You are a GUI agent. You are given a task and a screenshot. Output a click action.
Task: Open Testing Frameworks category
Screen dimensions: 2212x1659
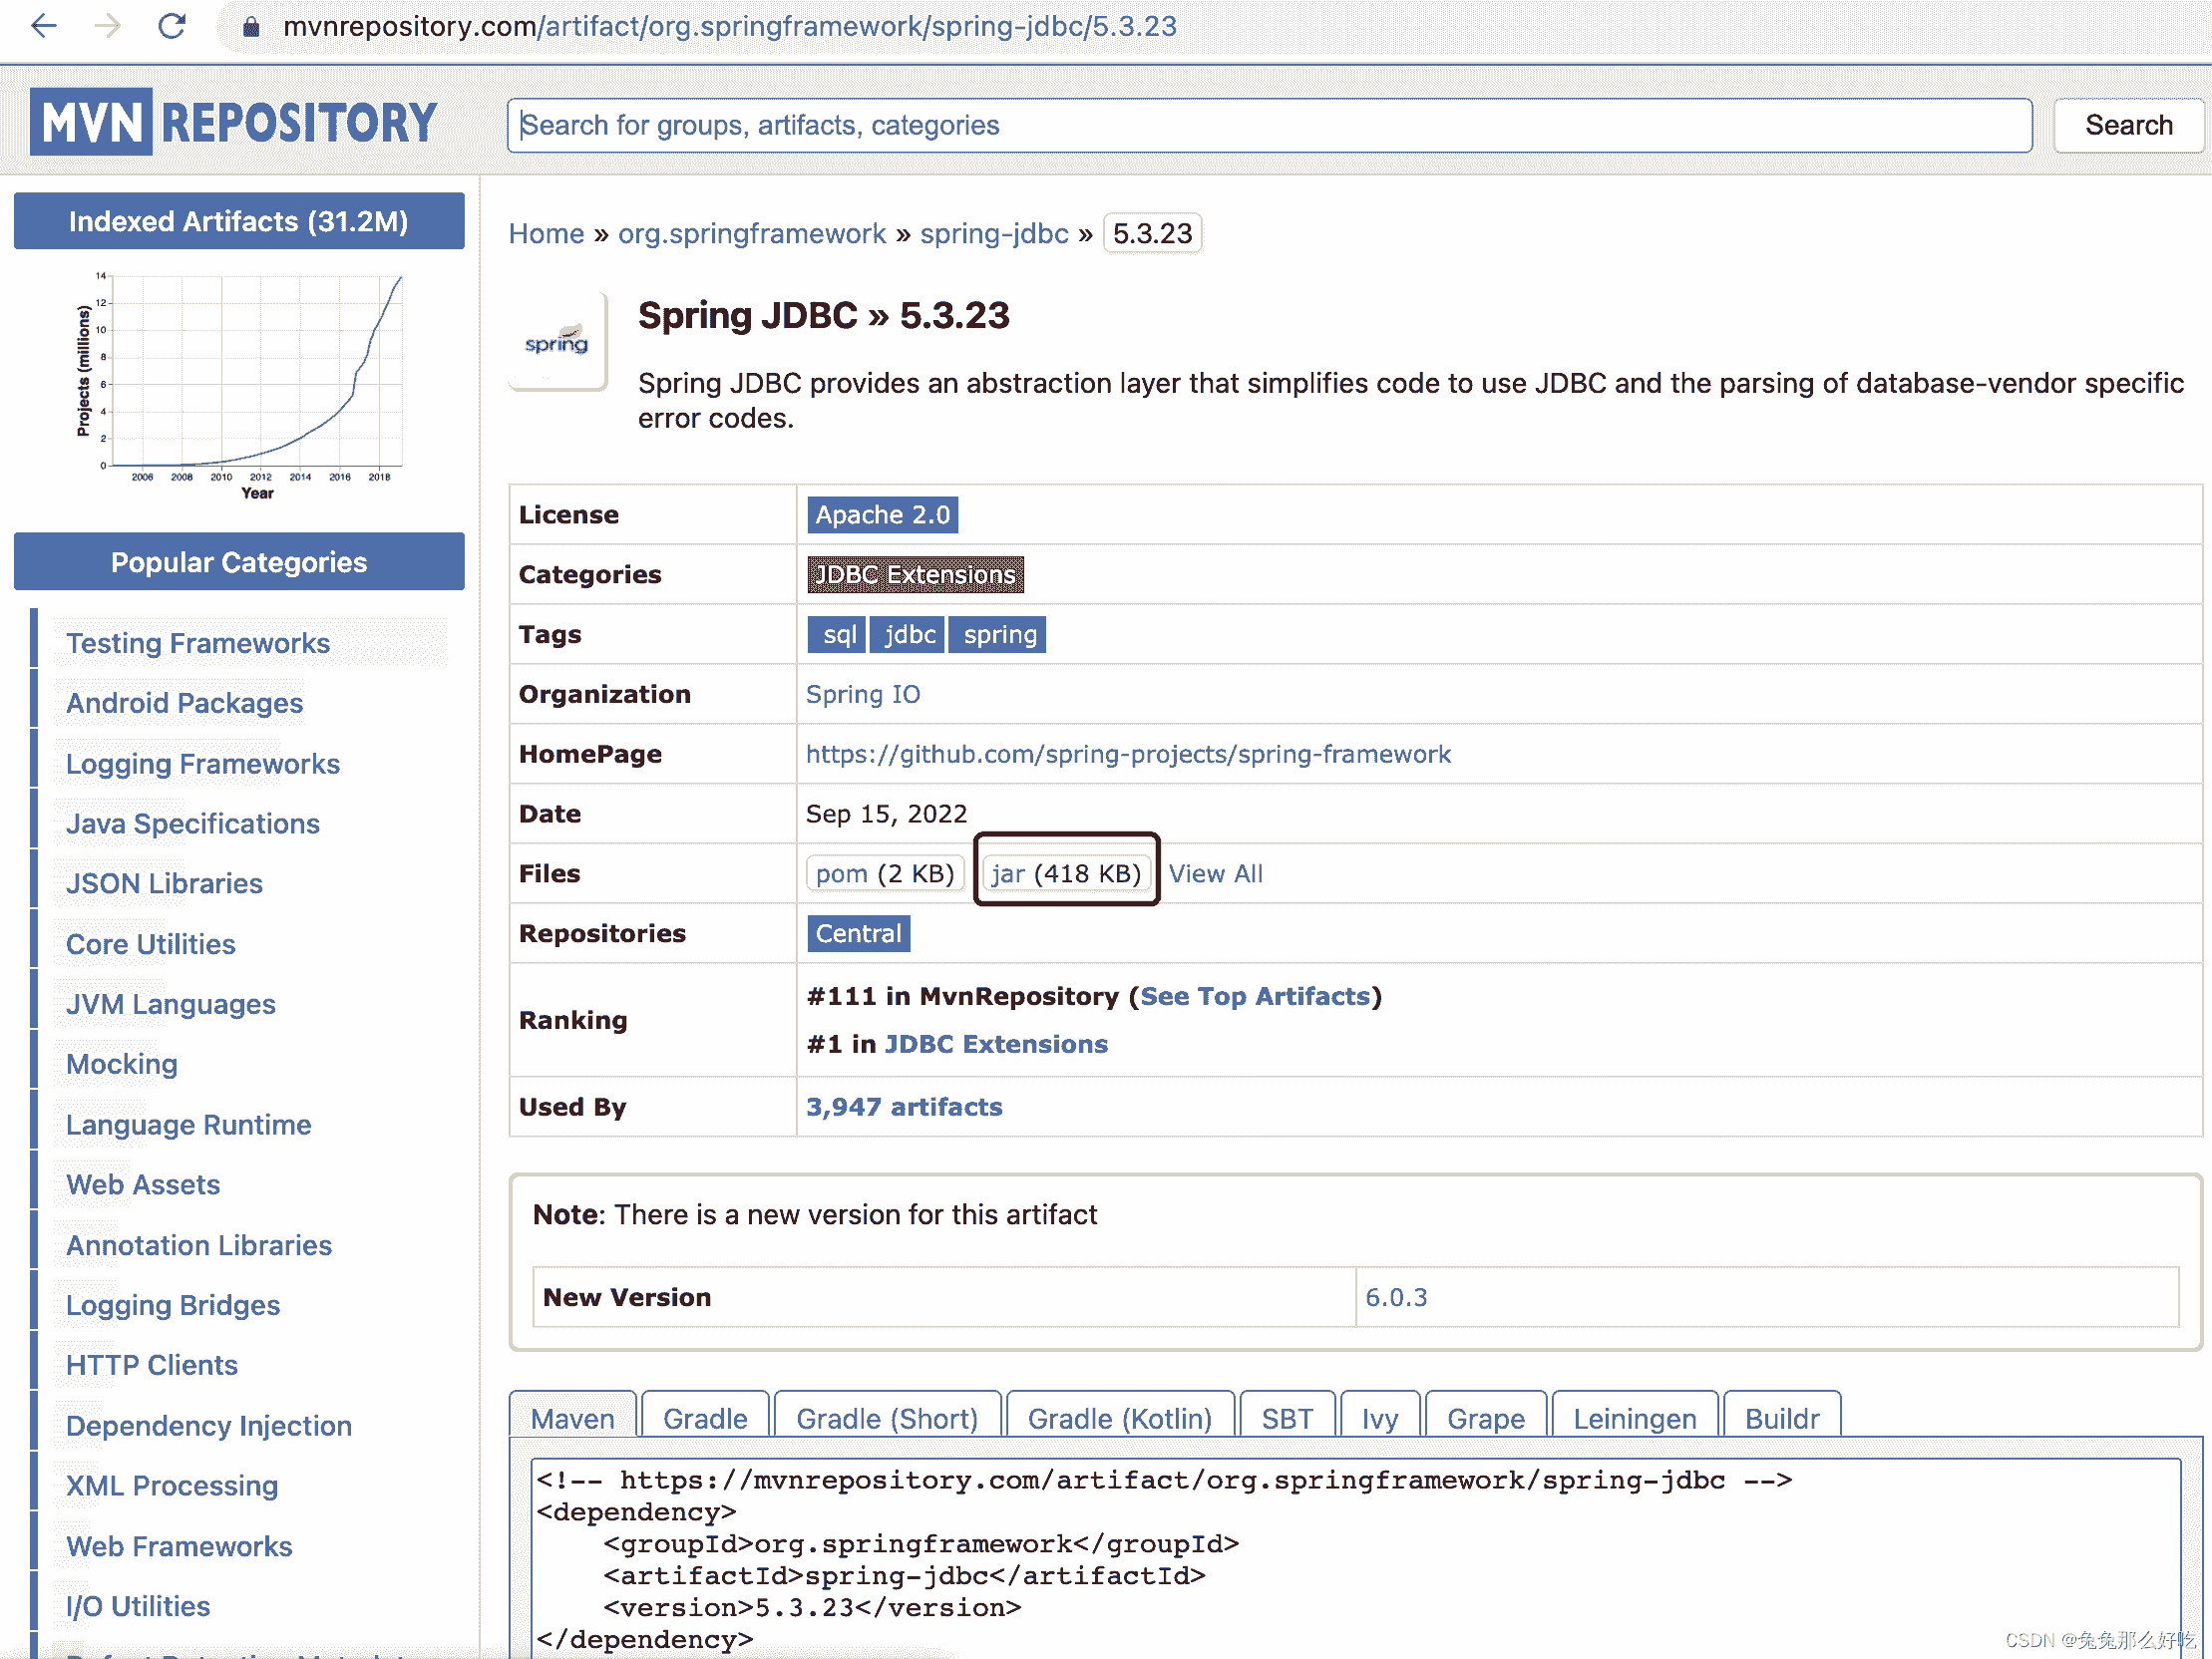198,643
